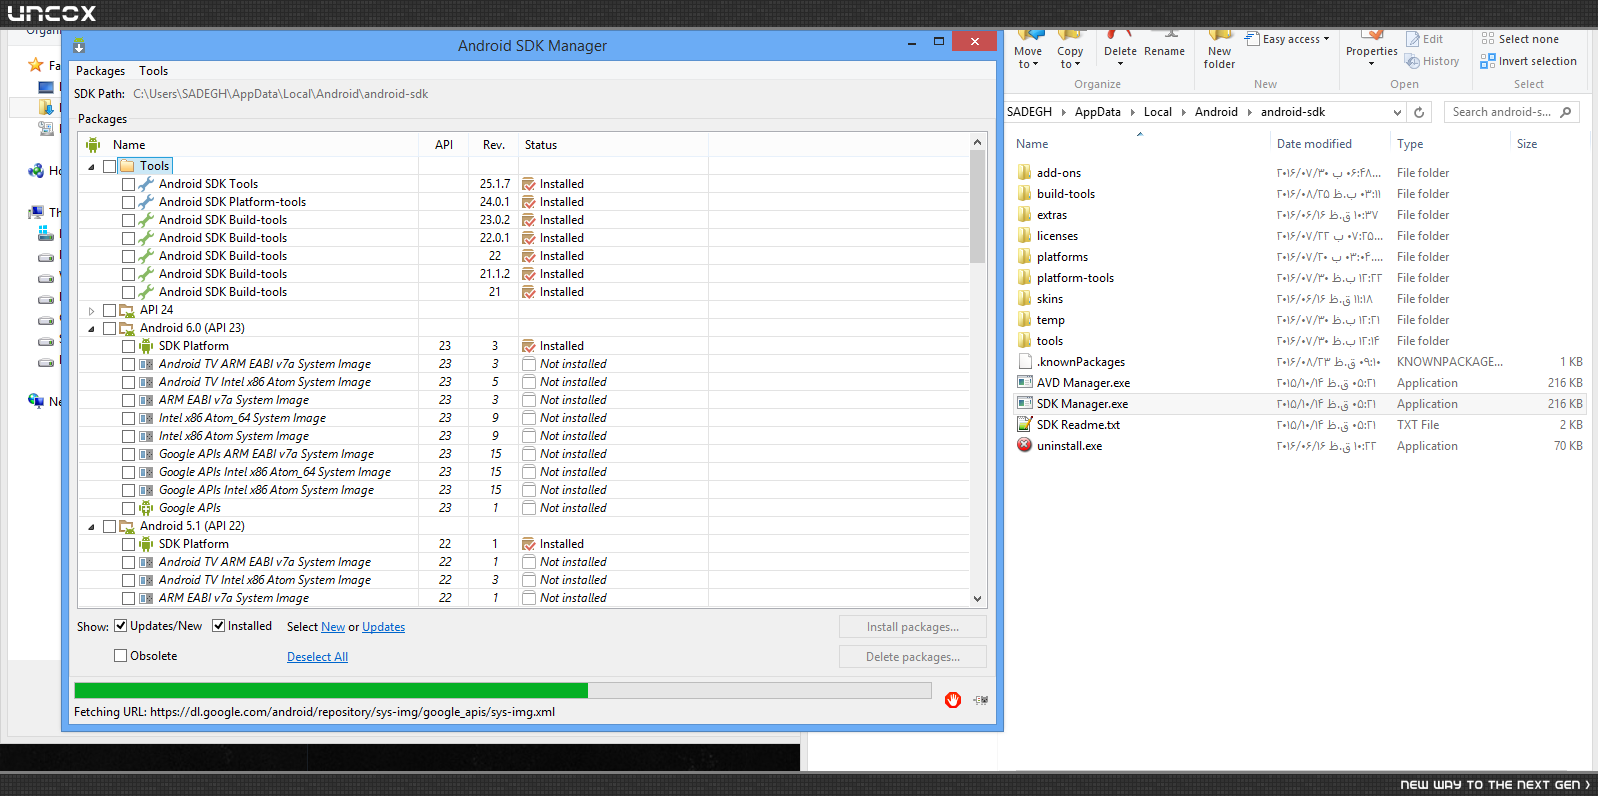The height and width of the screenshot is (796, 1598).
Task: Check the API 24 group checkbox
Action: (x=110, y=310)
